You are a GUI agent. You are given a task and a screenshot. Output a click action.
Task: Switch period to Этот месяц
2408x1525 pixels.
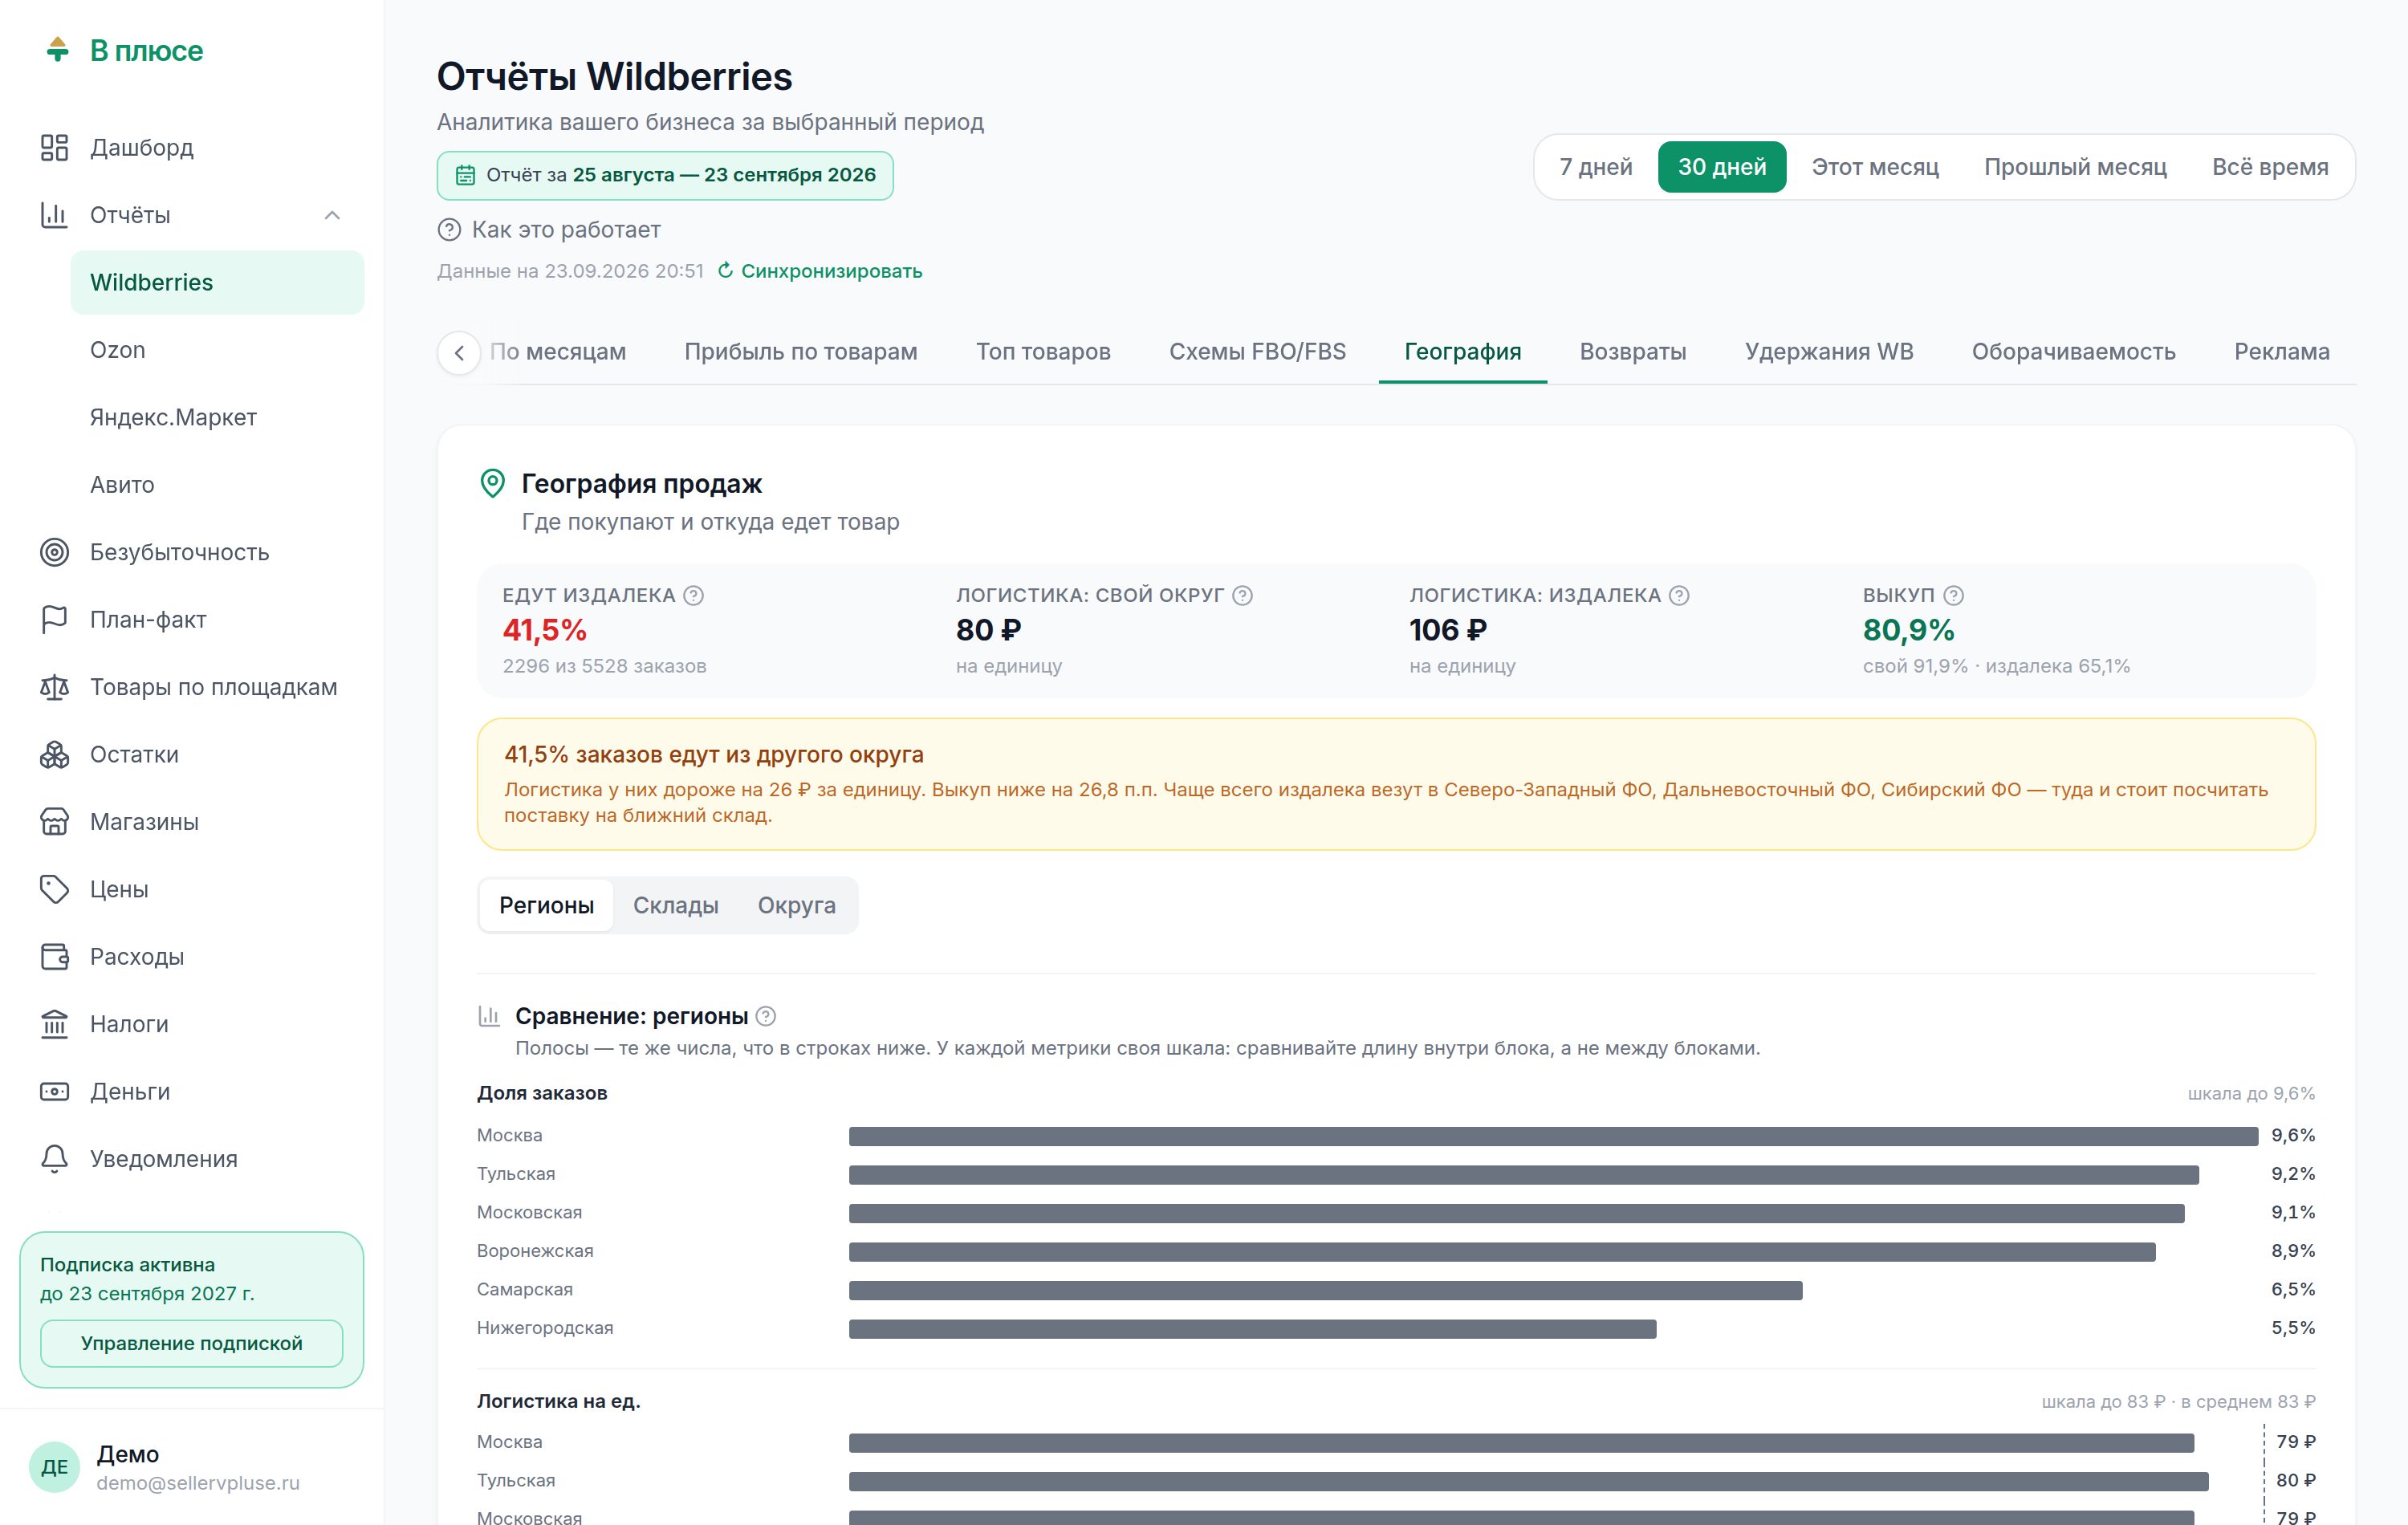click(1875, 167)
